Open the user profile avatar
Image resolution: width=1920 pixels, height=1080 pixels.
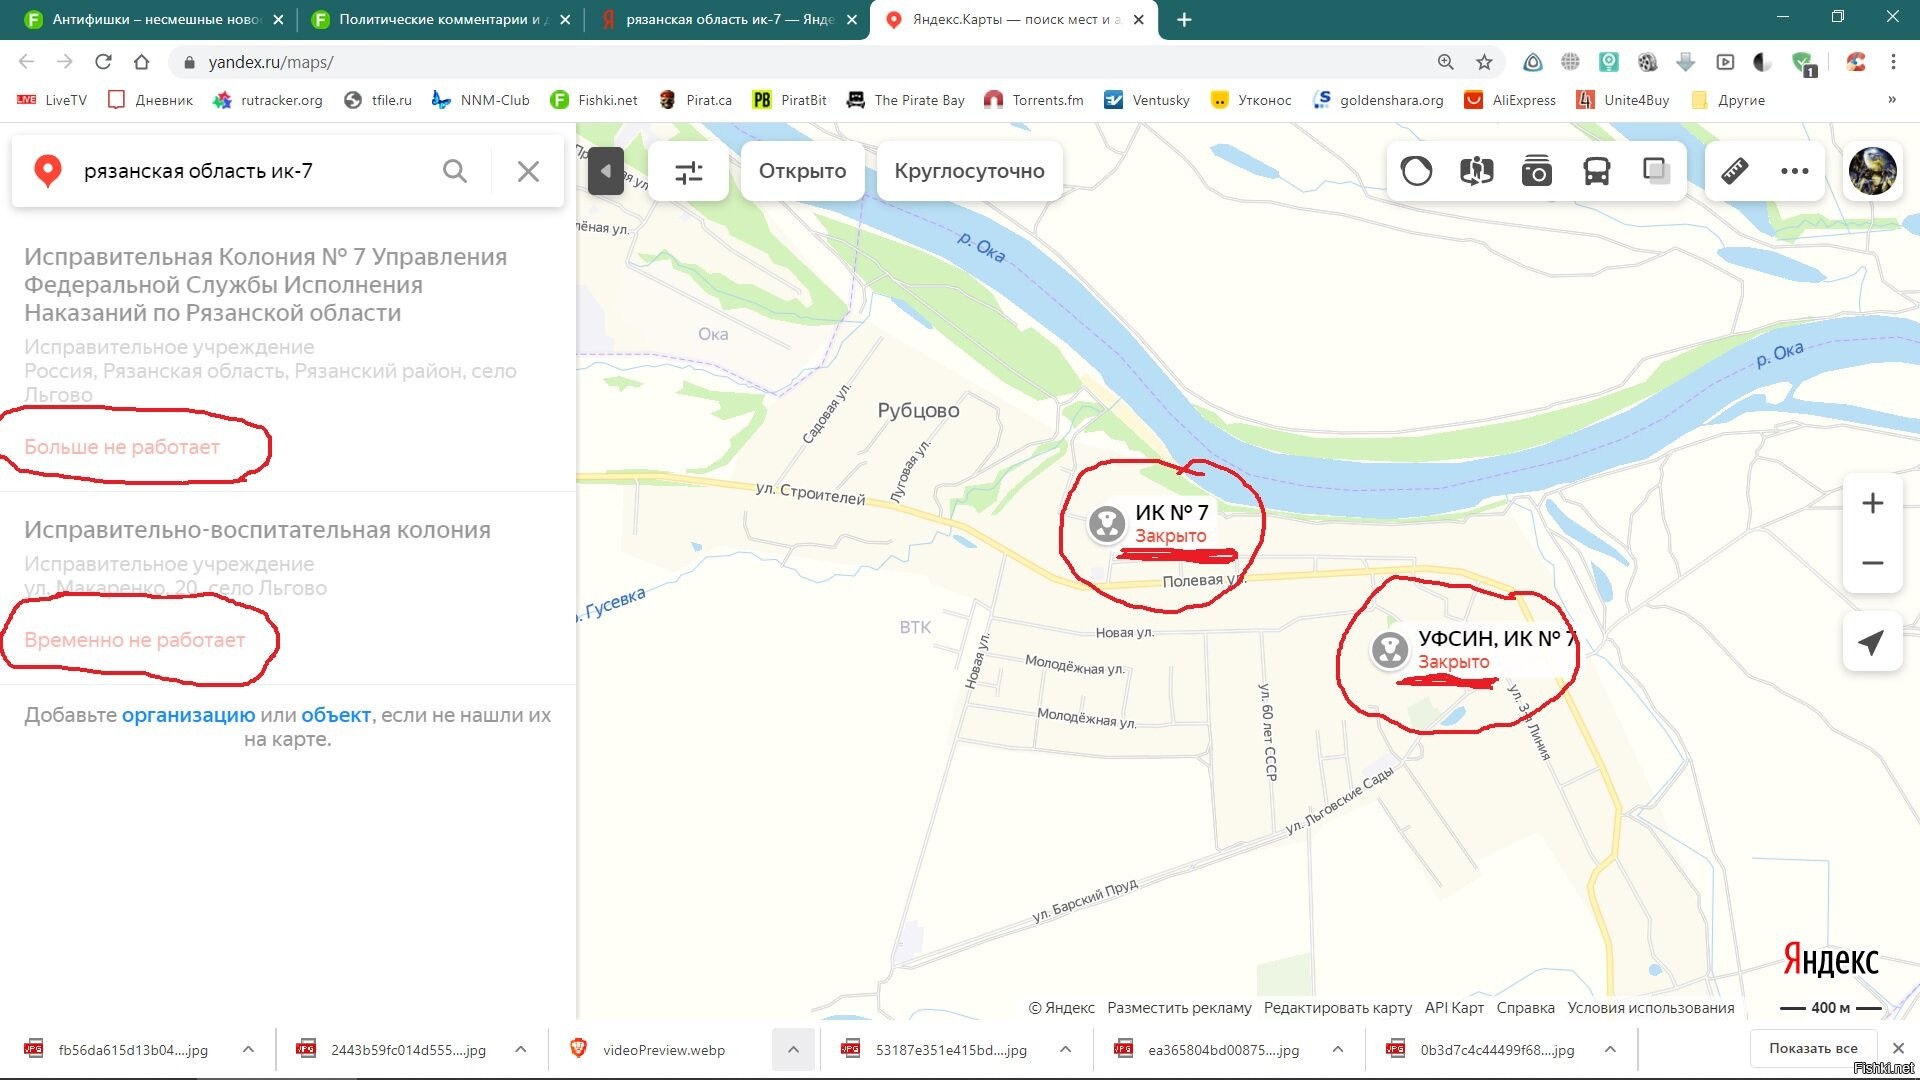point(1872,171)
